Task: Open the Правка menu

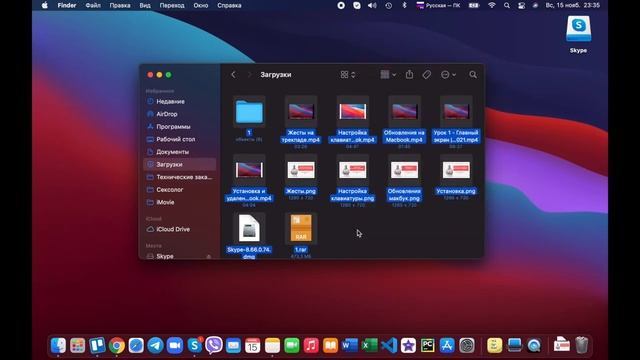Action: pyautogui.click(x=120, y=5)
